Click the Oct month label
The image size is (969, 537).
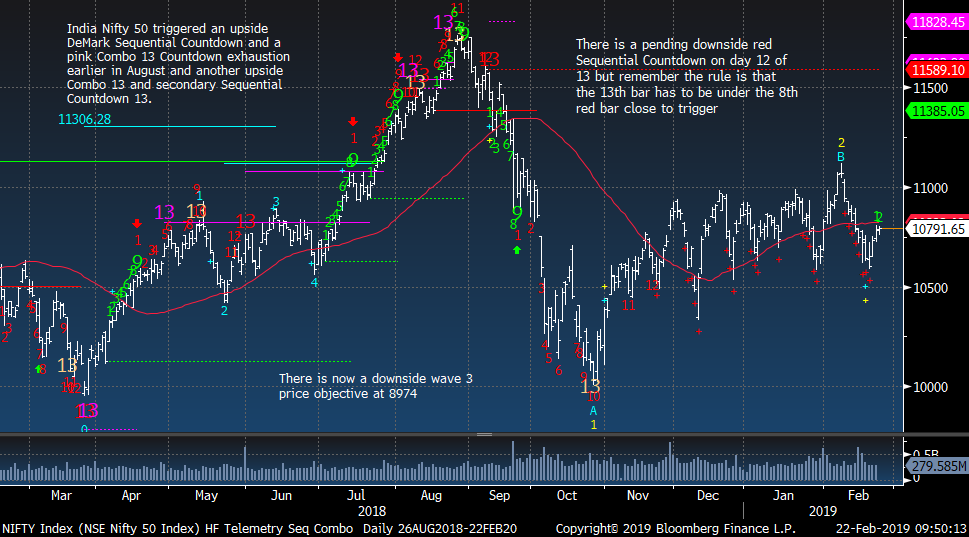567,496
